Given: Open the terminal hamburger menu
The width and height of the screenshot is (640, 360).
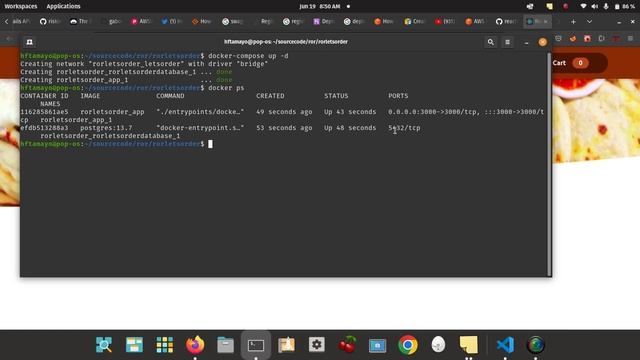Looking at the screenshot, I should point(507,42).
